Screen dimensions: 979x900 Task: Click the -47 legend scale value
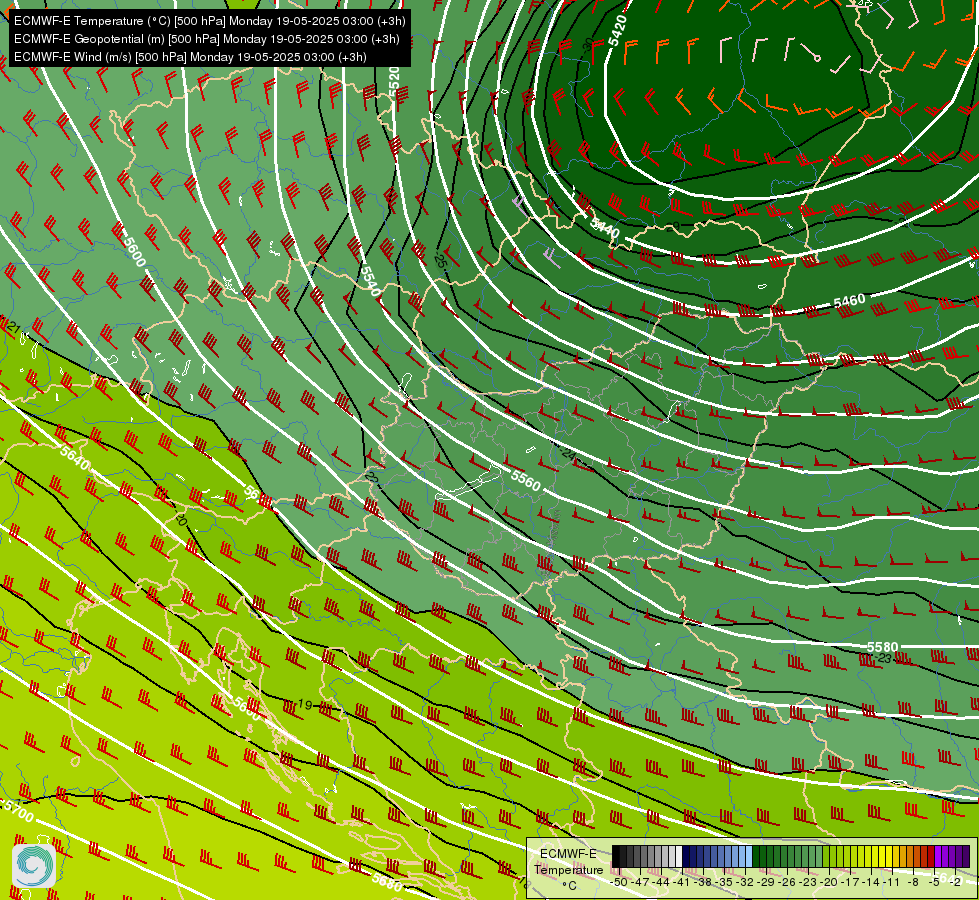tap(641, 882)
